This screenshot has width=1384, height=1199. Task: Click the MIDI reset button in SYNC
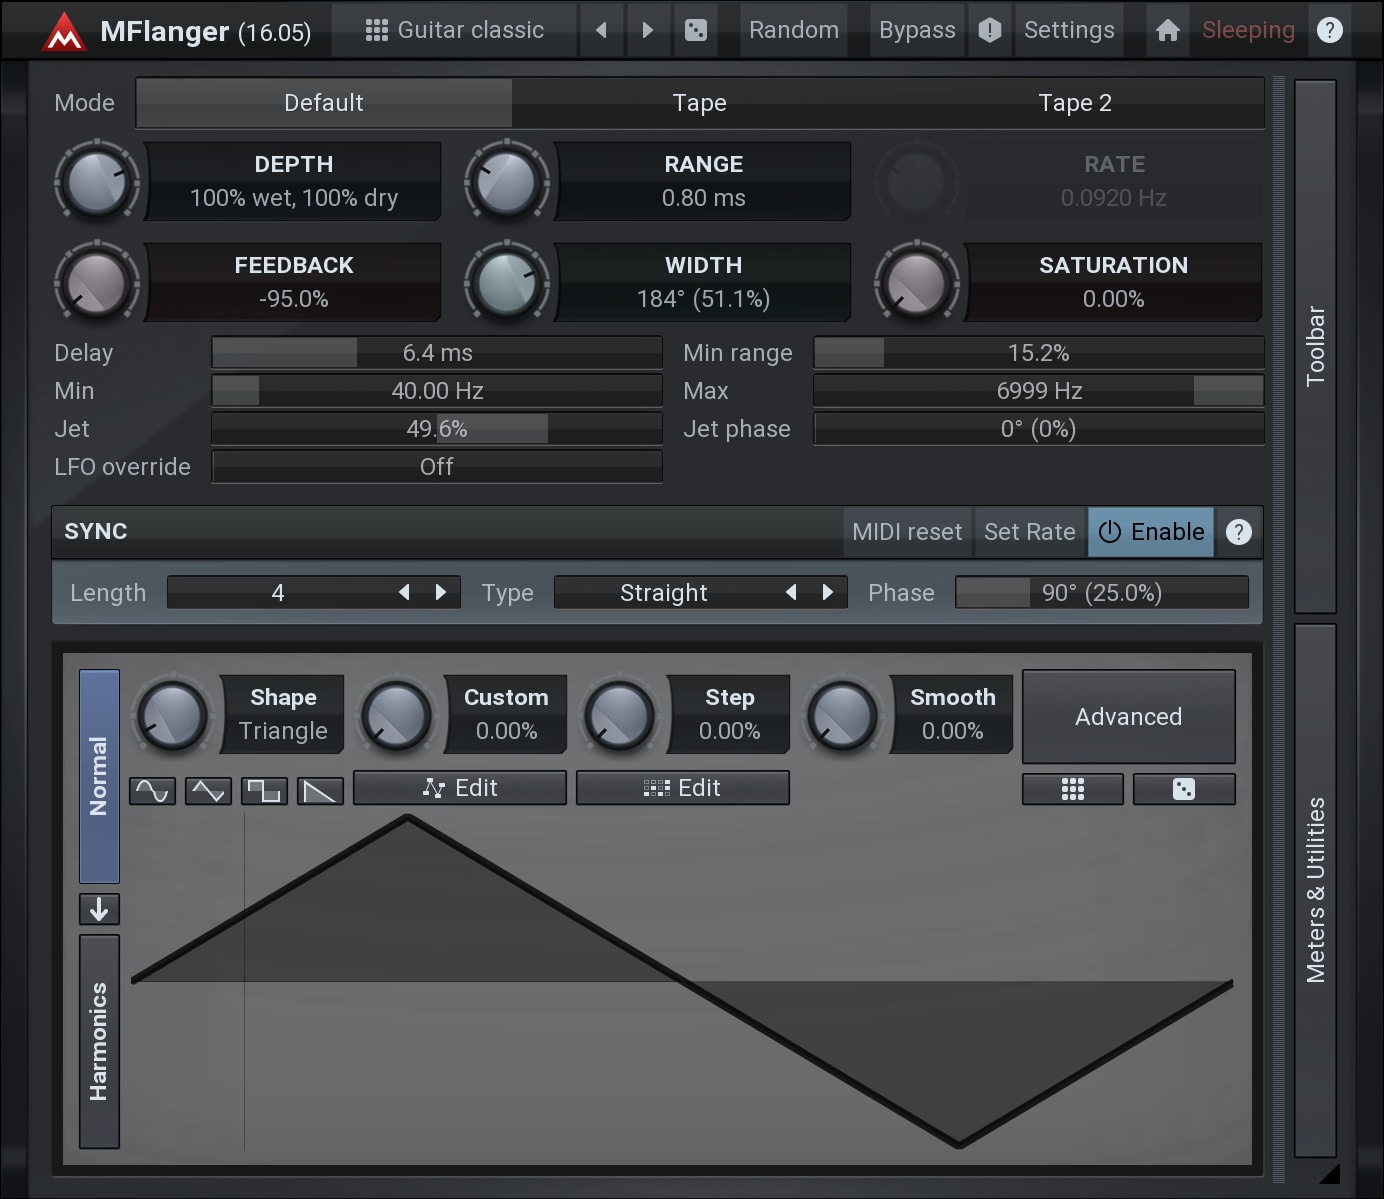point(907,532)
